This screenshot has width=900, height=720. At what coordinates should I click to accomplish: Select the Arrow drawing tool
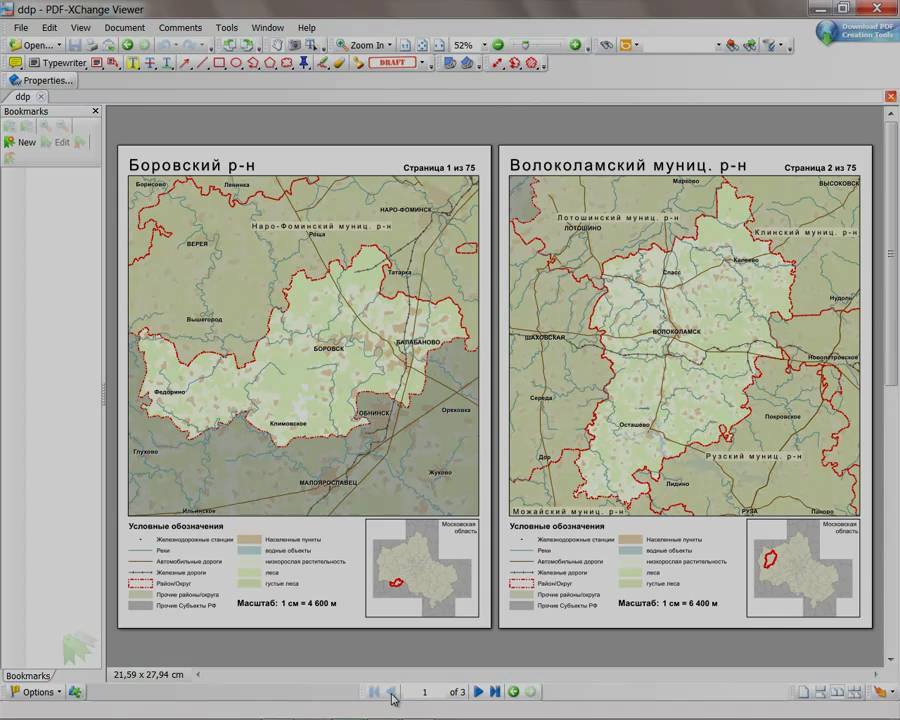pos(185,63)
